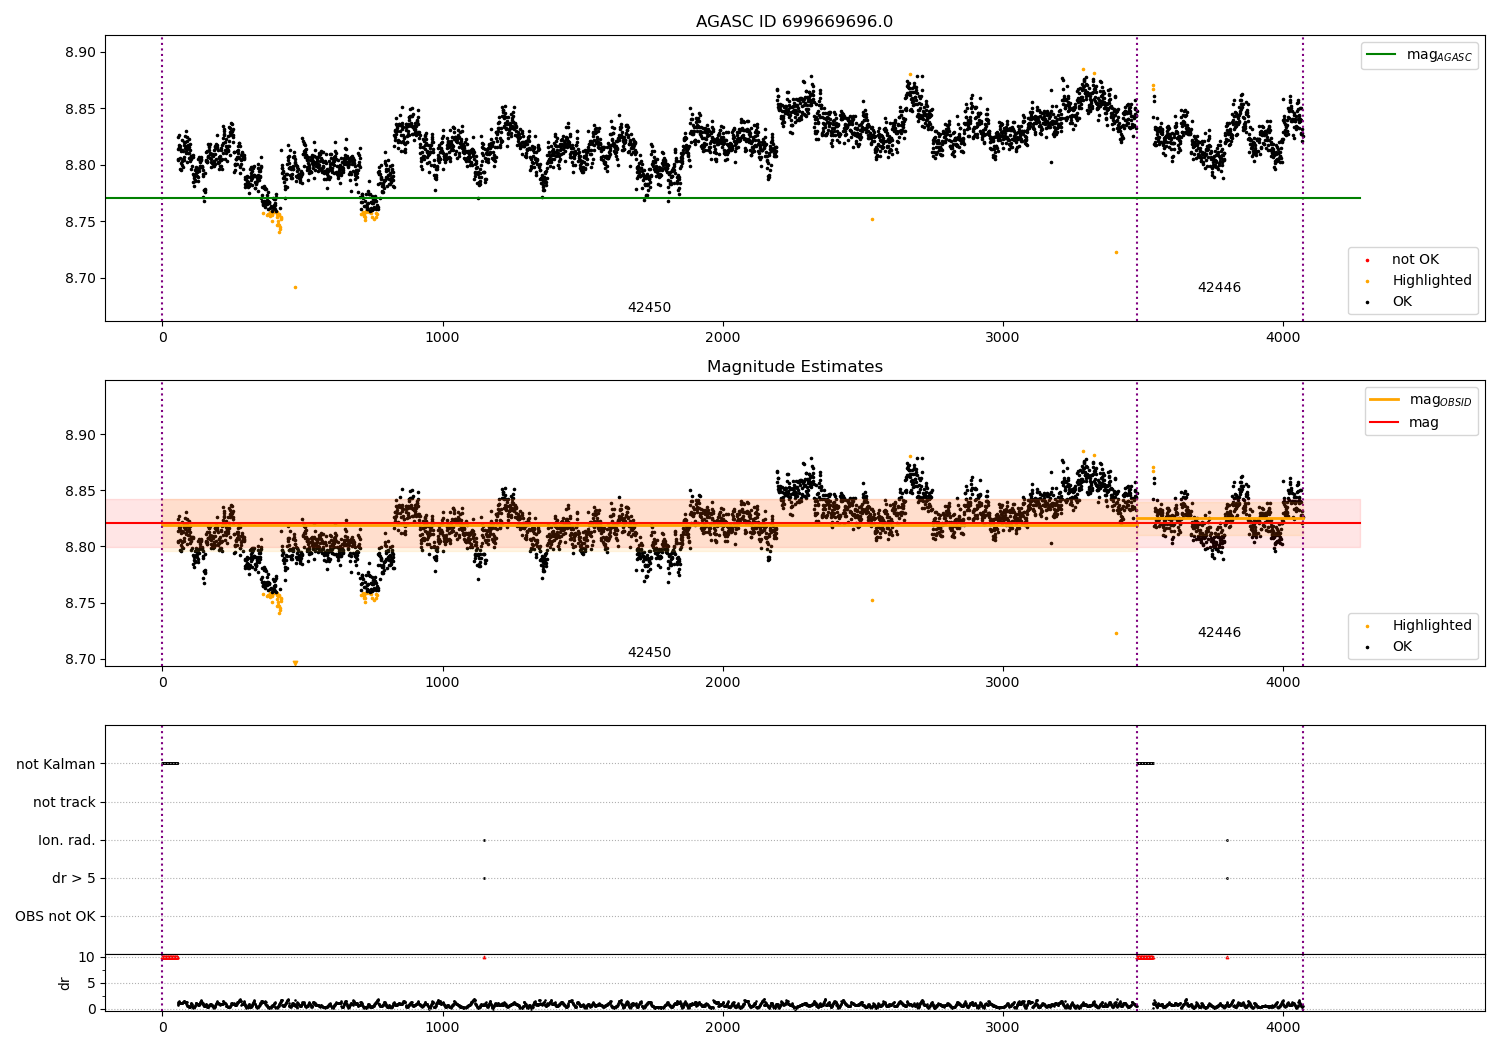The width and height of the screenshot is (1500, 1050).
Task: Click the 'not OK' legend entry
Action: tap(1403, 260)
